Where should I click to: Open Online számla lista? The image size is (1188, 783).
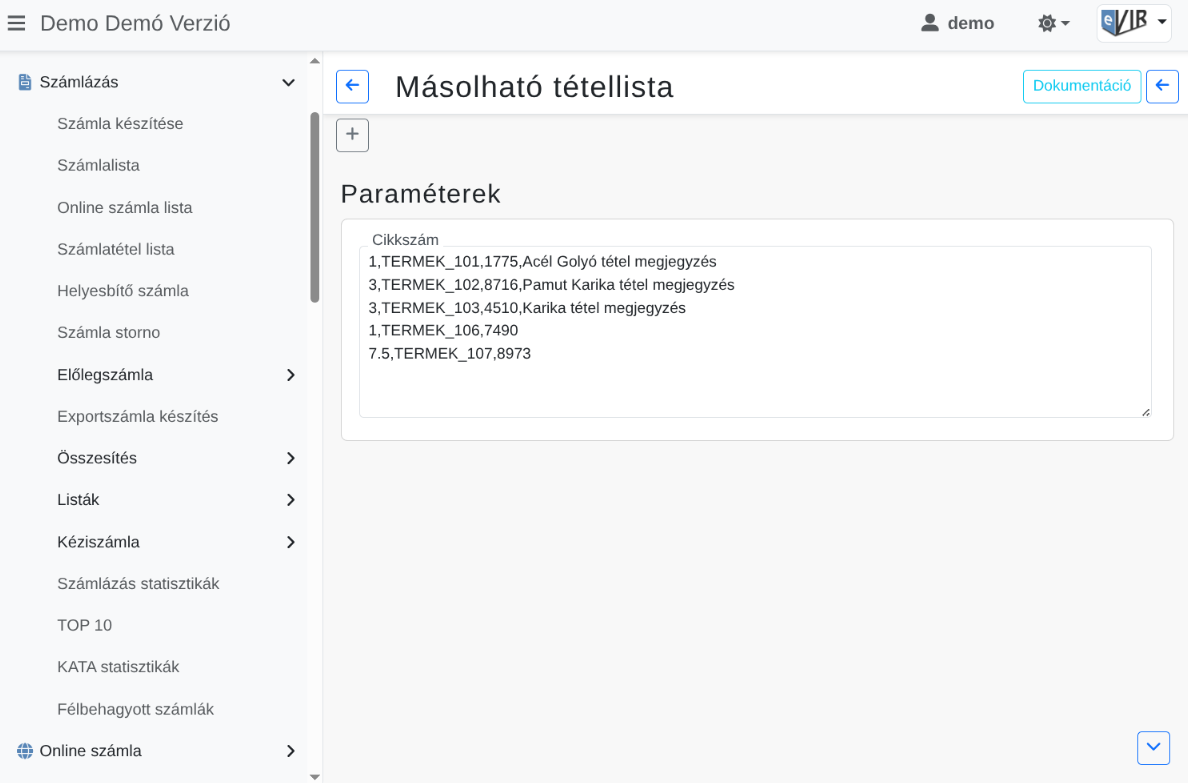(x=125, y=207)
